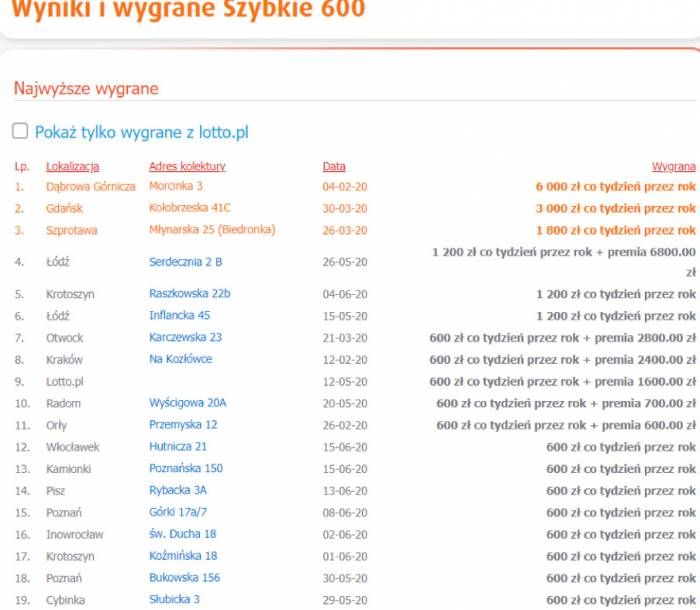Select the Lotto.pl location cell
The image size is (700, 610).
[x=65, y=382]
